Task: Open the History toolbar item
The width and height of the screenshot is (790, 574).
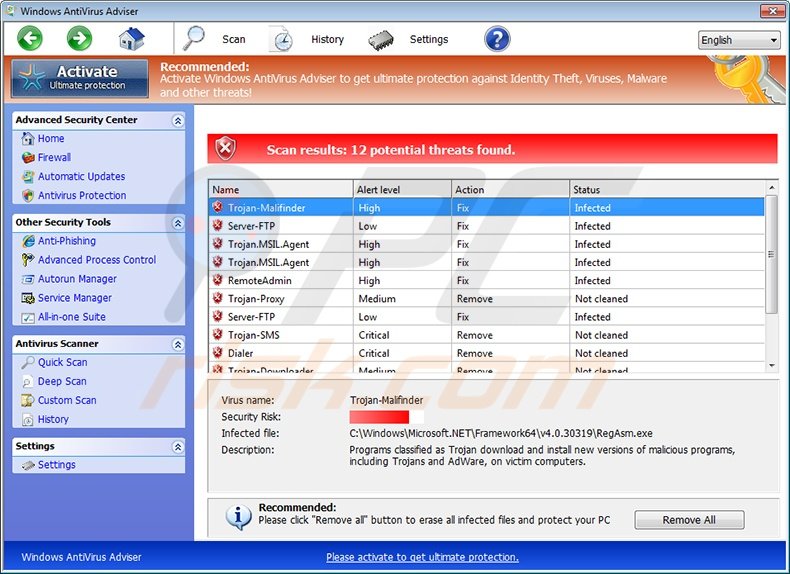Action: point(327,39)
